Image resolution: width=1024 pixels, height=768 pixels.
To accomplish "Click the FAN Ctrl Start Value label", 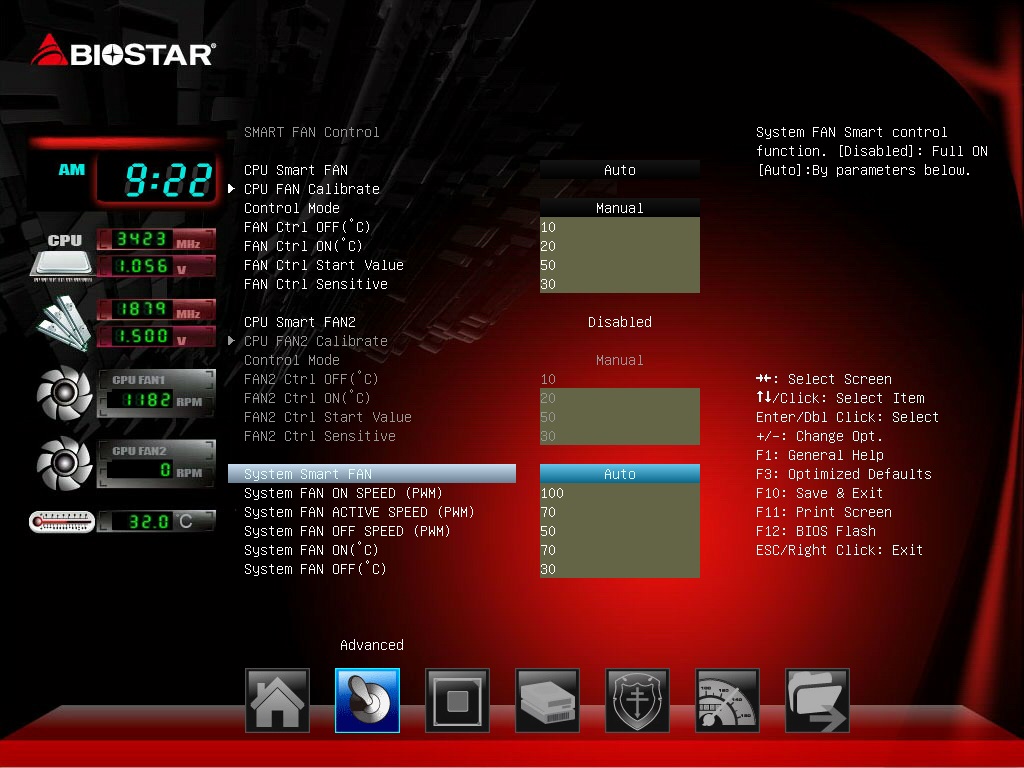I will tap(323, 265).
